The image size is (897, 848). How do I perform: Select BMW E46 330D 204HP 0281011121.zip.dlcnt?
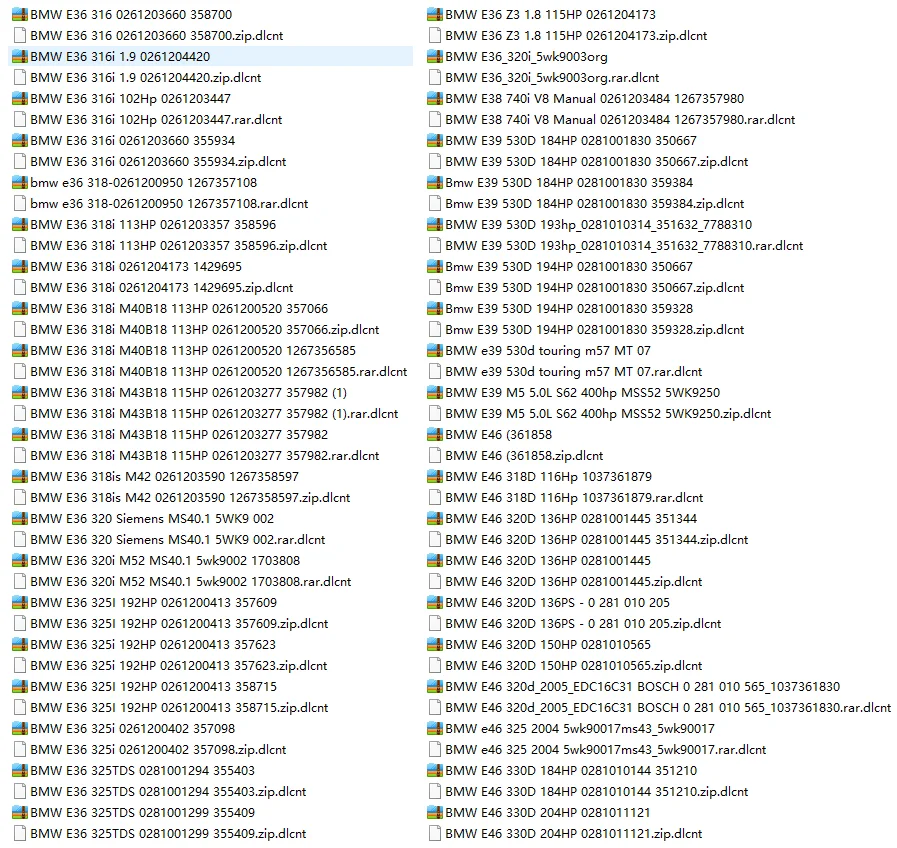(565, 834)
